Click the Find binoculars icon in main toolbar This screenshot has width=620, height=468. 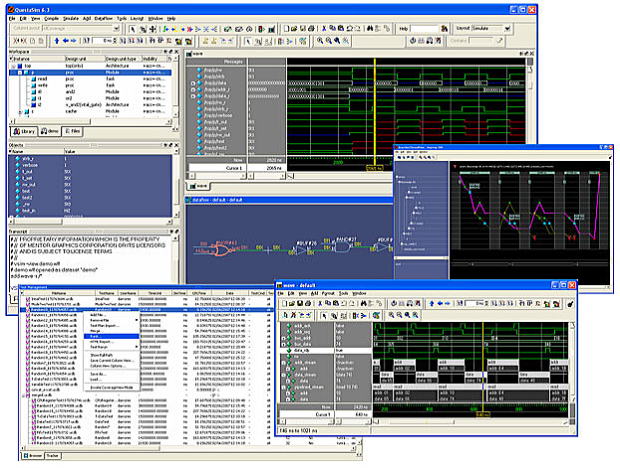[x=370, y=29]
